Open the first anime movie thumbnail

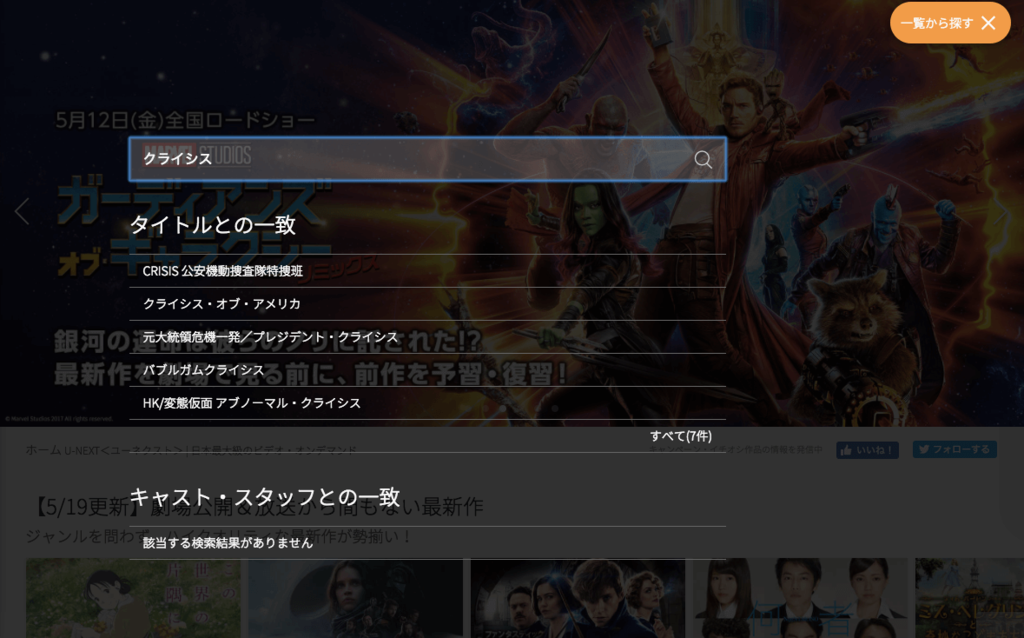coord(133,598)
